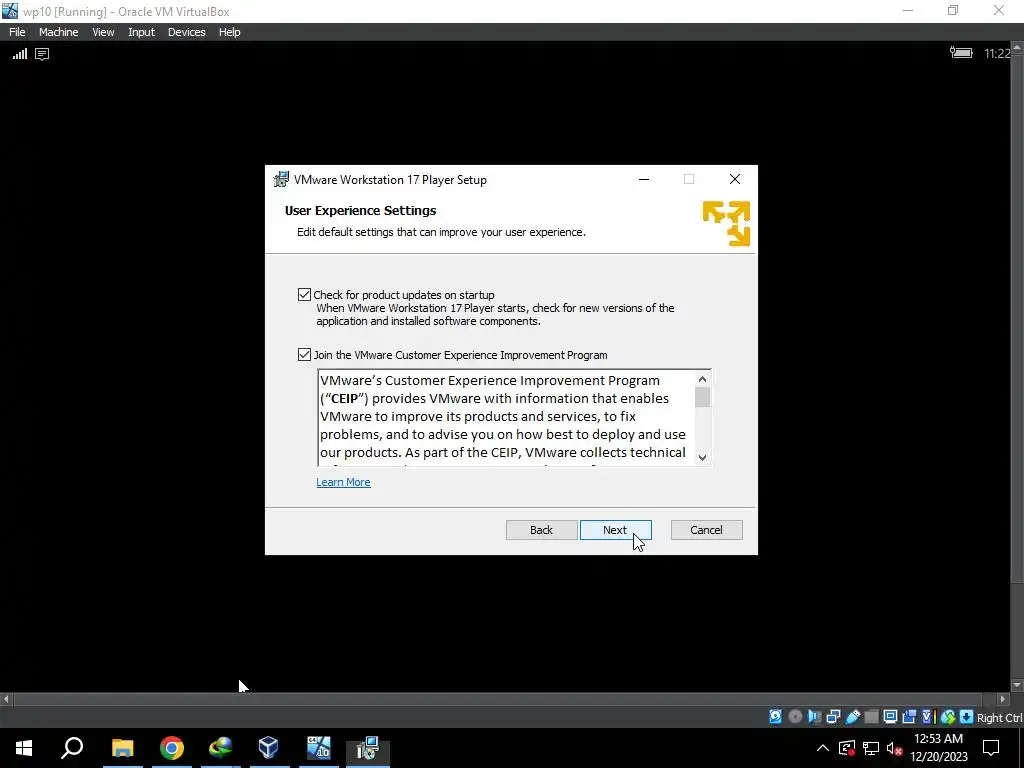Viewport: 1024px width, 768px height.
Task: Click the VirtualBox mouse integration status icon
Action: [948, 716]
